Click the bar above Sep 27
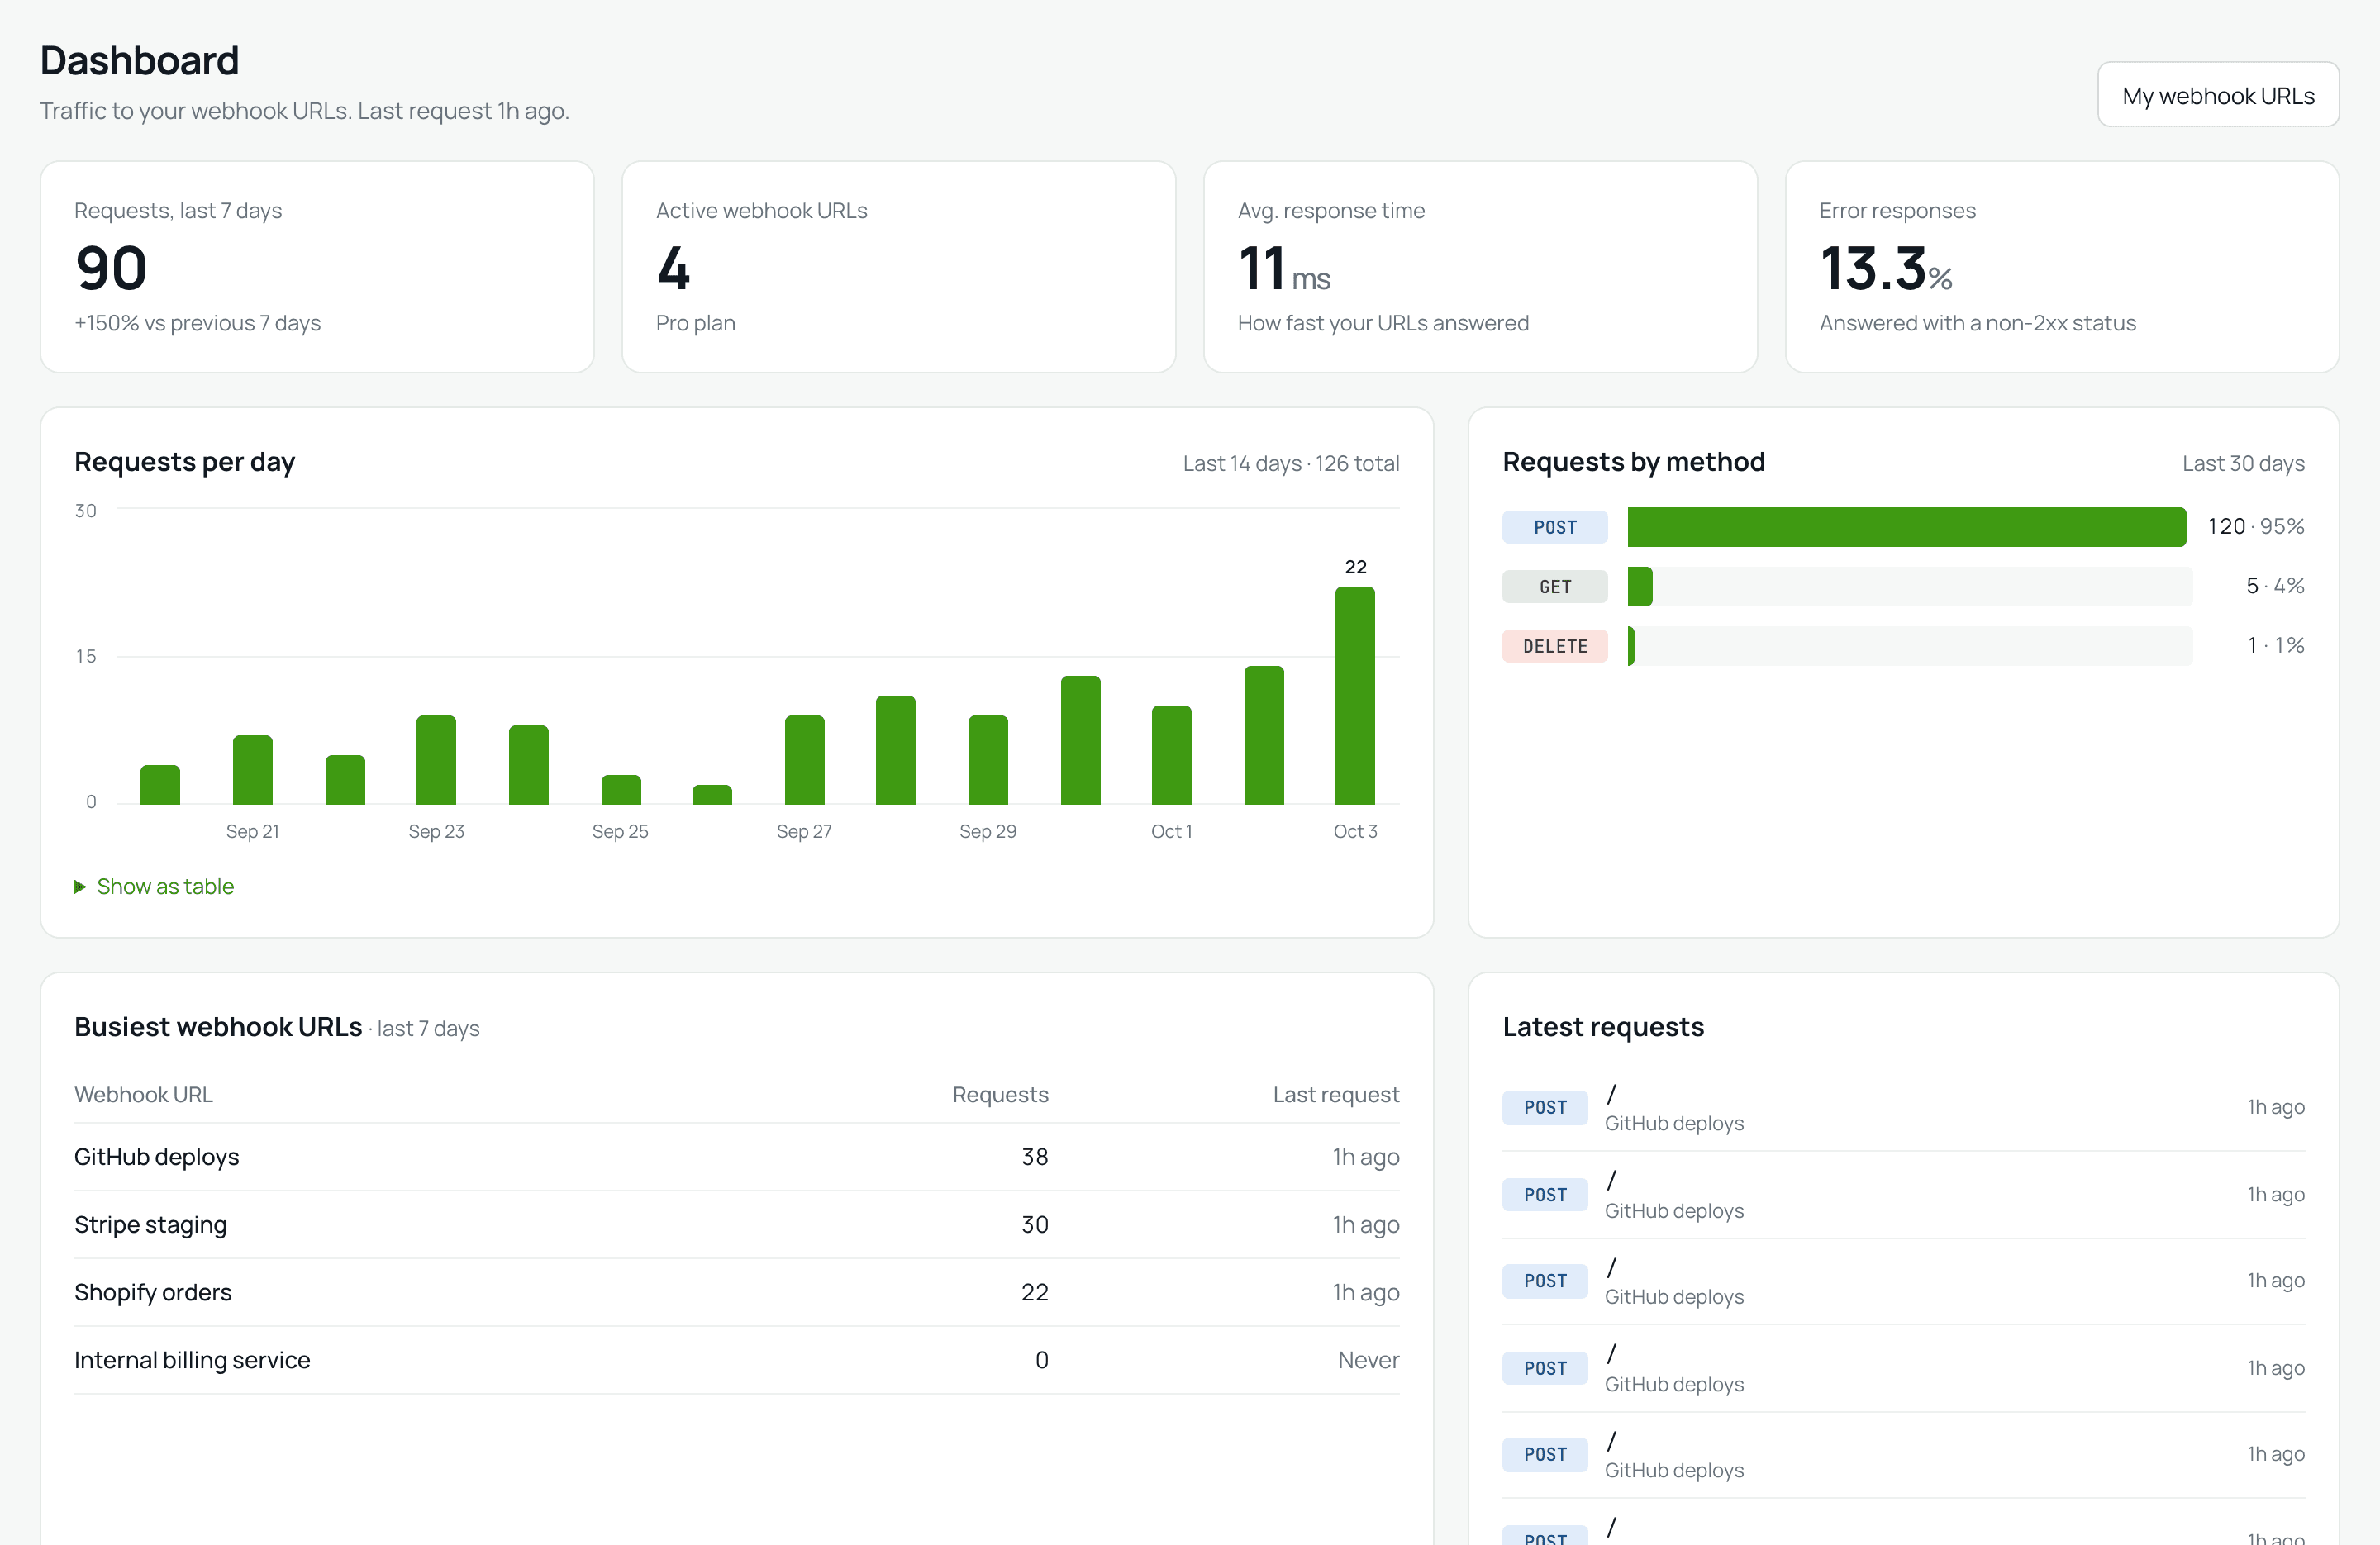This screenshot has height=1545, width=2380. click(x=804, y=760)
